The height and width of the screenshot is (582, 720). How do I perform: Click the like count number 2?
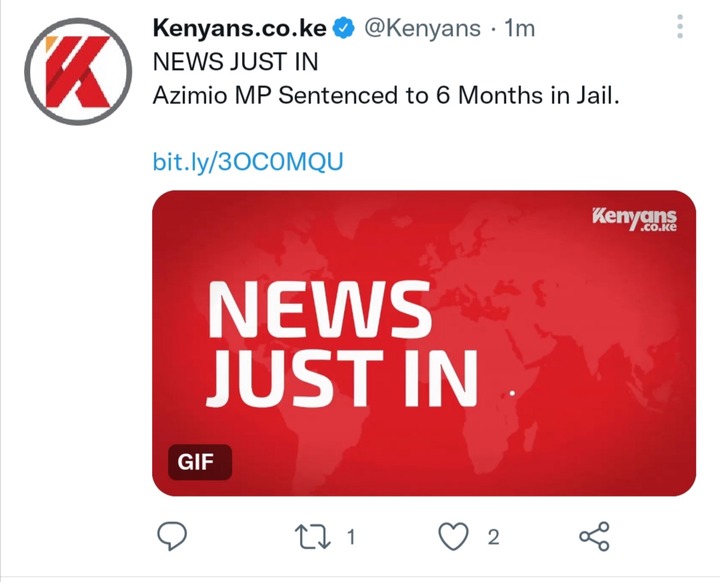(x=493, y=537)
